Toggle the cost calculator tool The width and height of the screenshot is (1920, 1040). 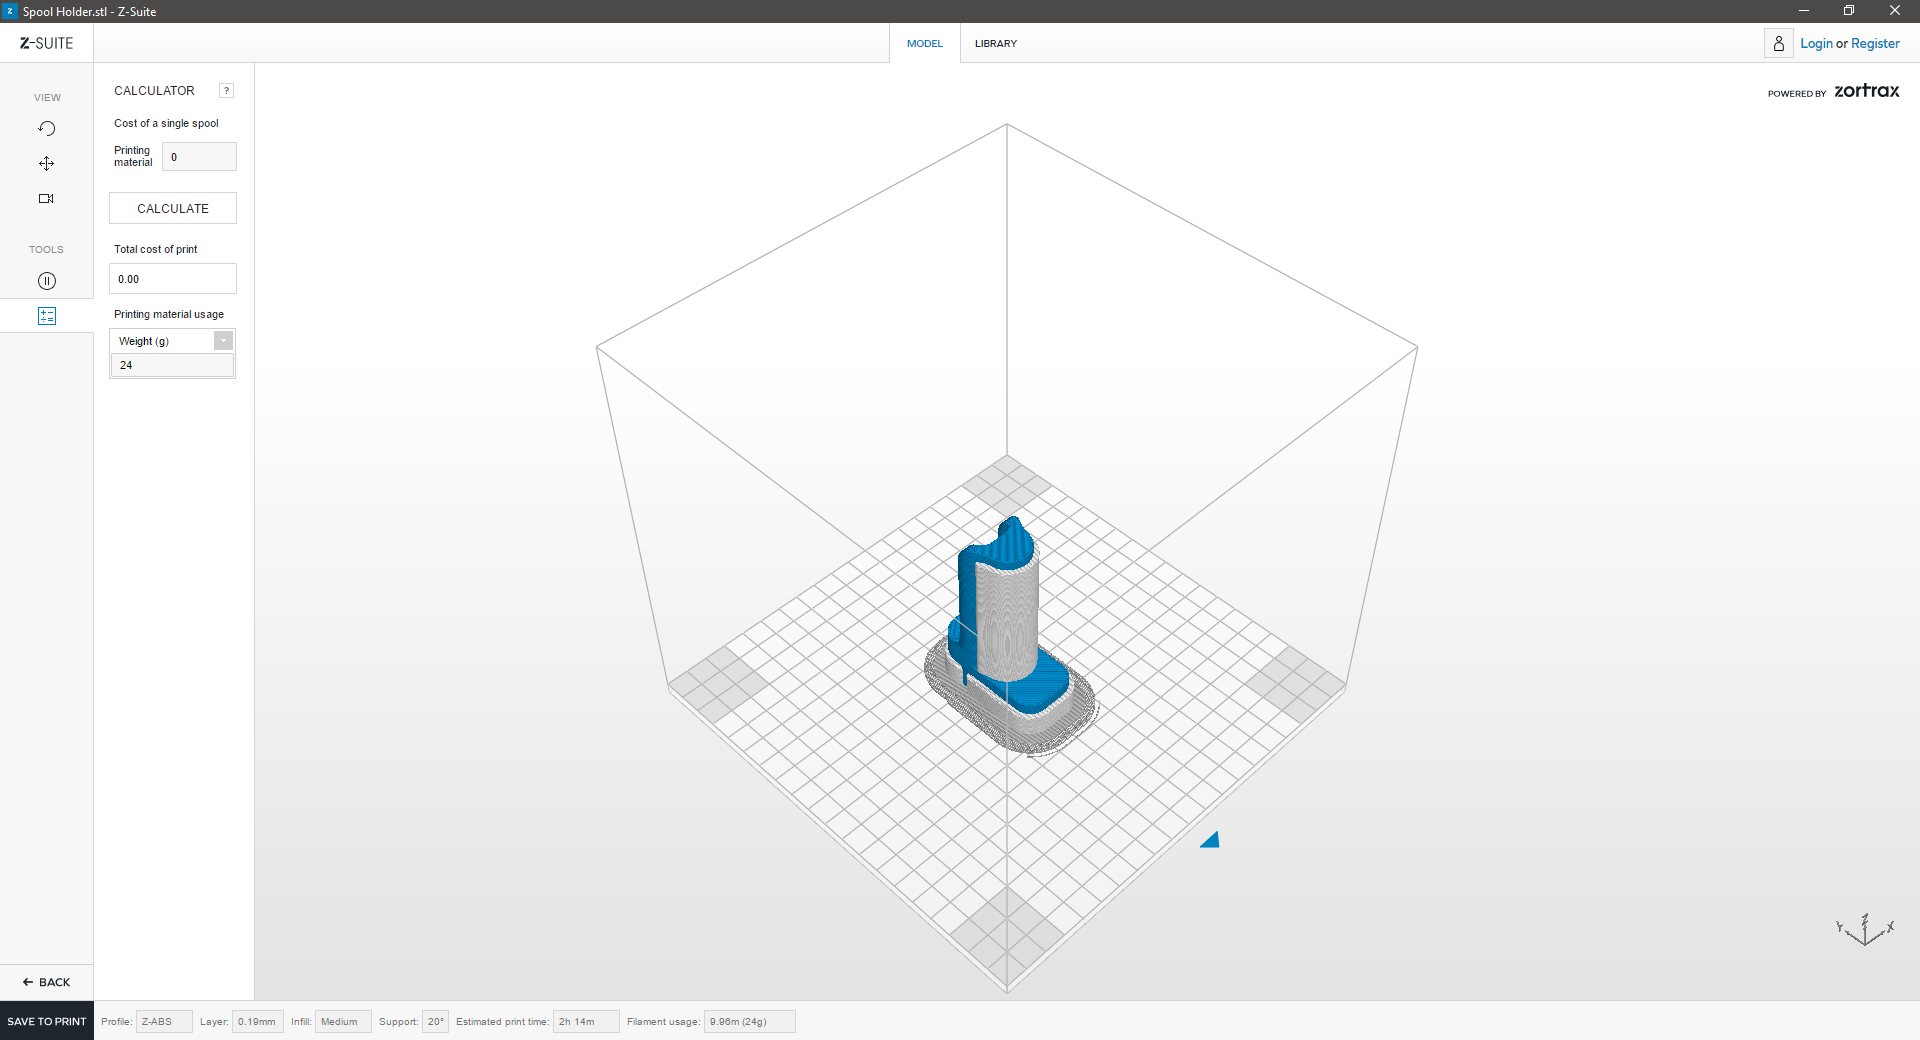(x=46, y=316)
